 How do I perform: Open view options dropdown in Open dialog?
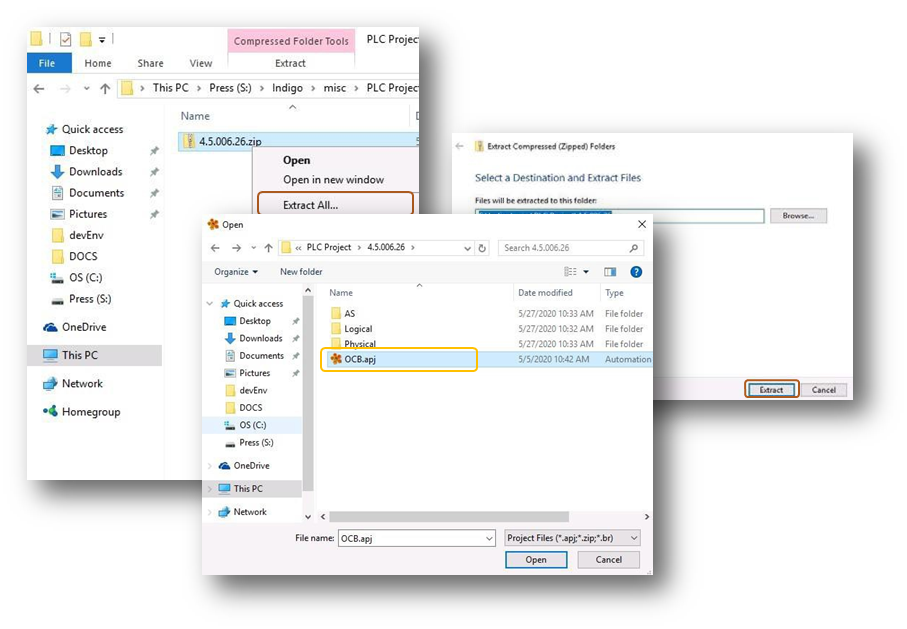585,272
